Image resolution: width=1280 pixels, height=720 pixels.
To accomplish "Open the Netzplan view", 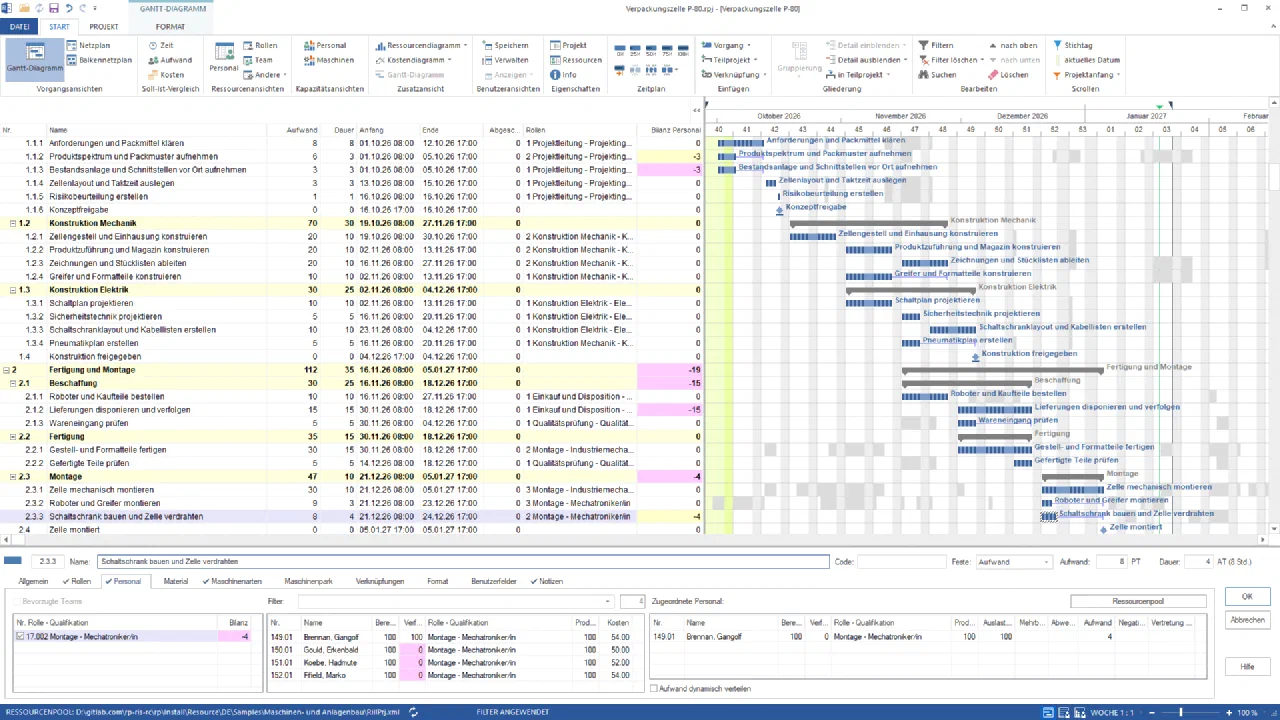I will tap(88, 45).
